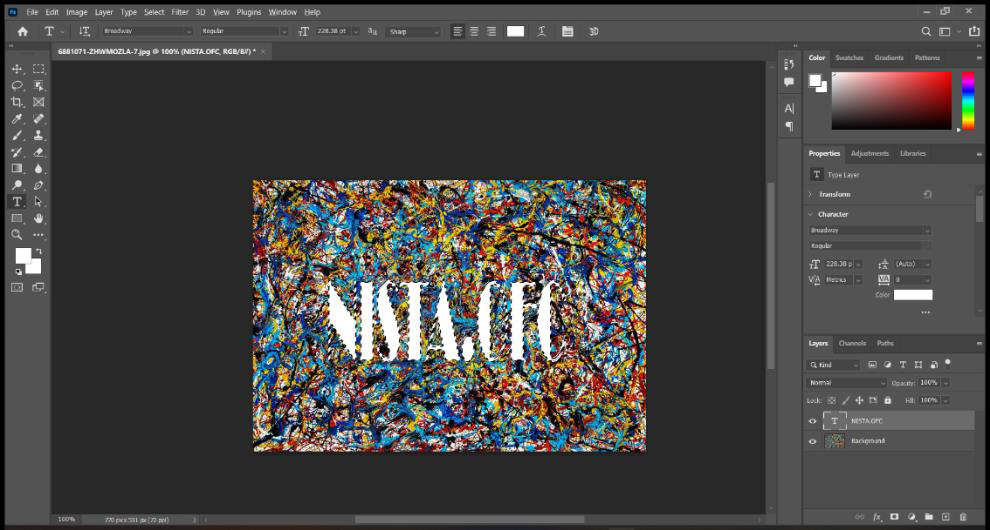Image resolution: width=990 pixels, height=530 pixels.
Task: Change the screen mode
Action: pos(39,287)
